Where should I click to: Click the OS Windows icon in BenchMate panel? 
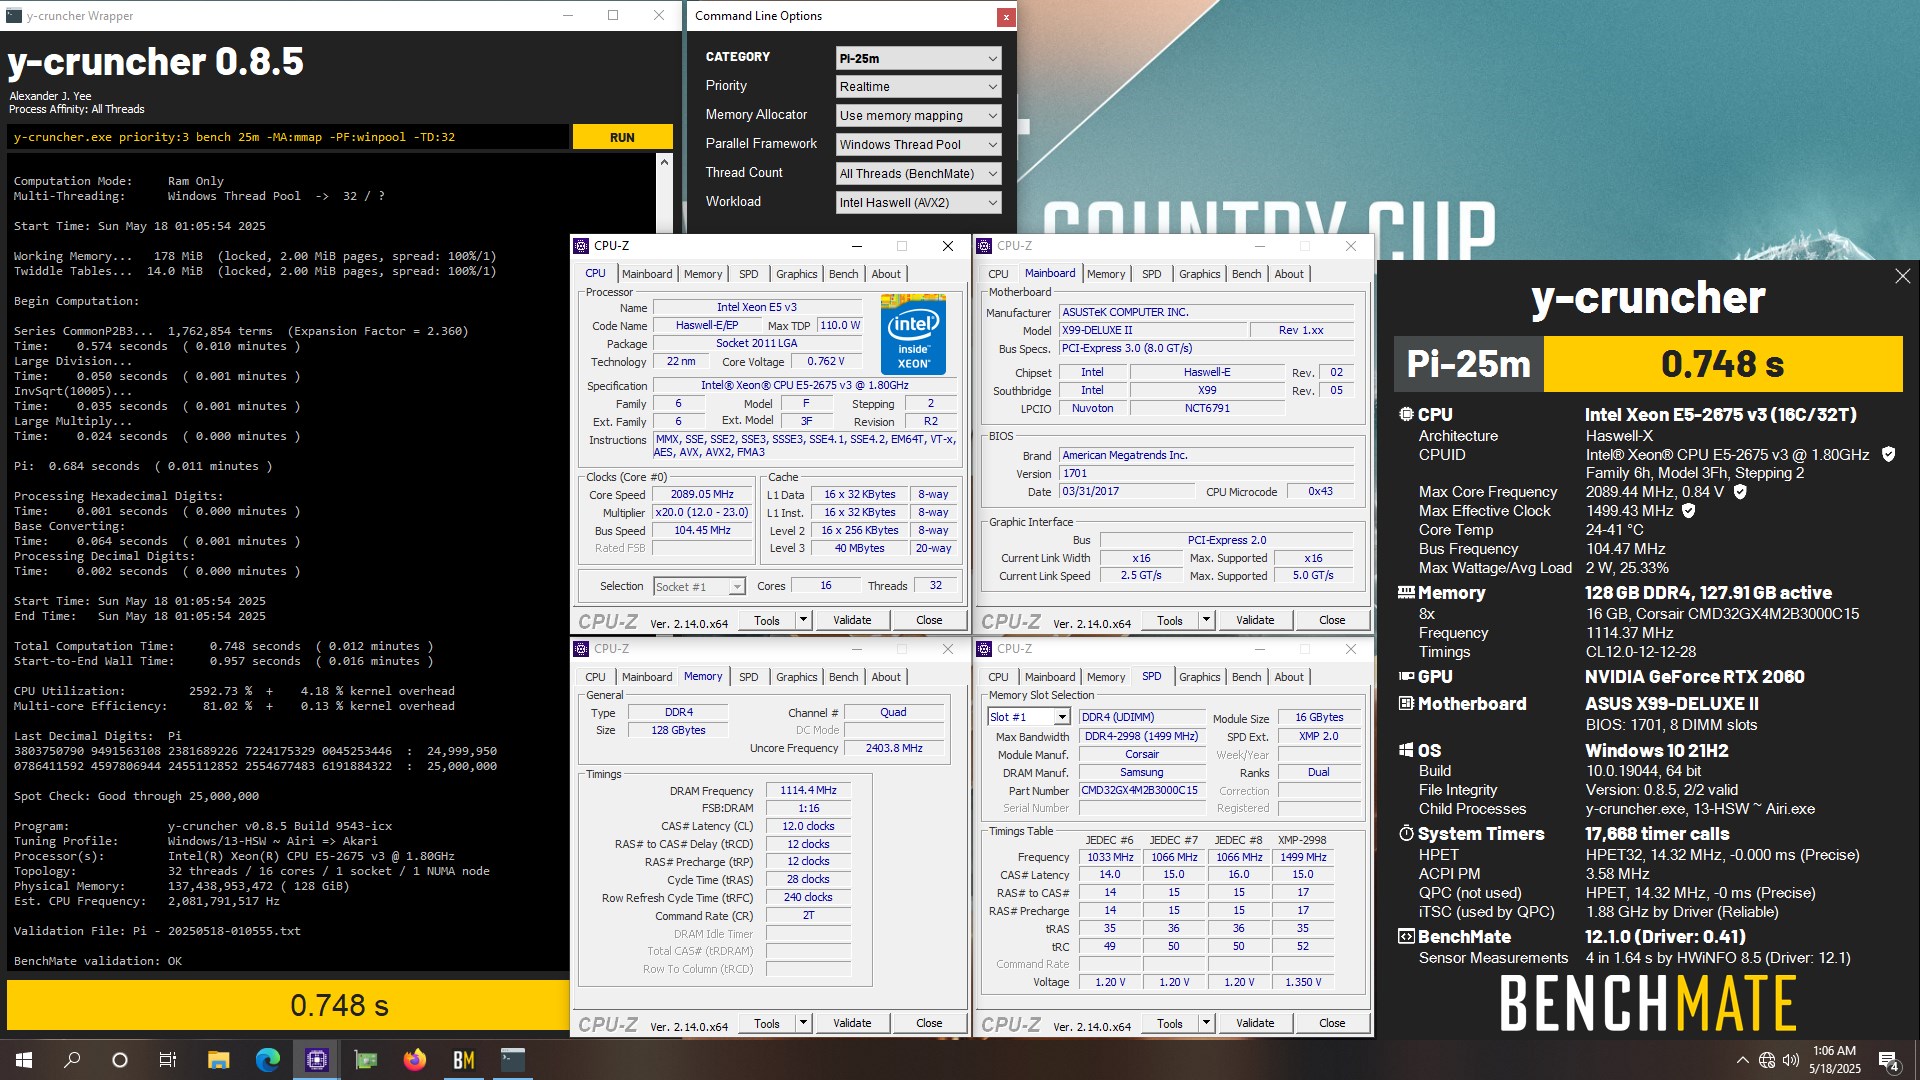click(1406, 750)
